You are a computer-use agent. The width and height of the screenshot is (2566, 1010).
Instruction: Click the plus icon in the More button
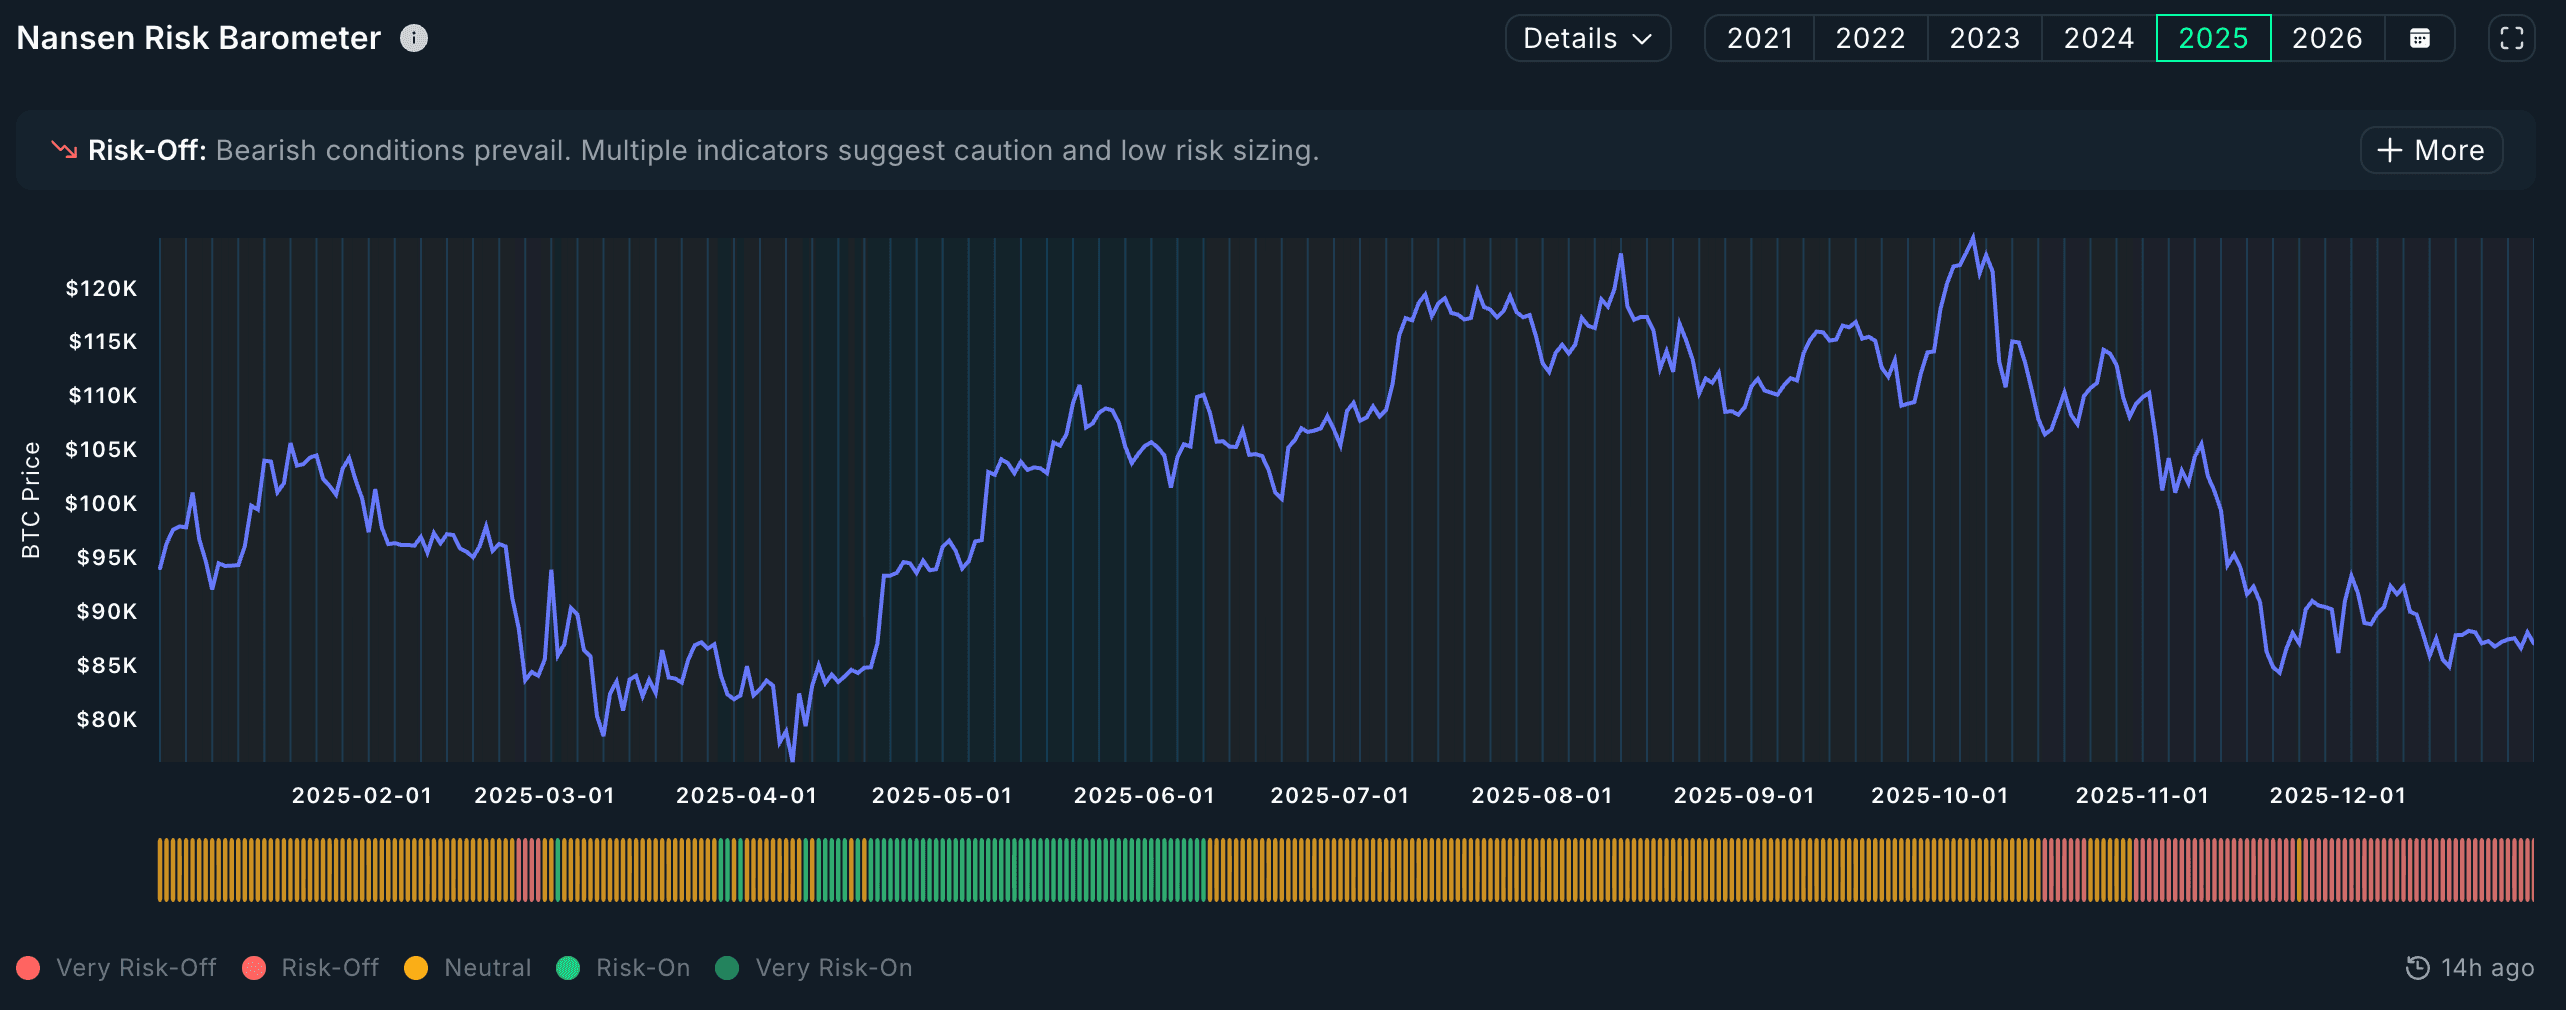pyautogui.click(x=2389, y=150)
